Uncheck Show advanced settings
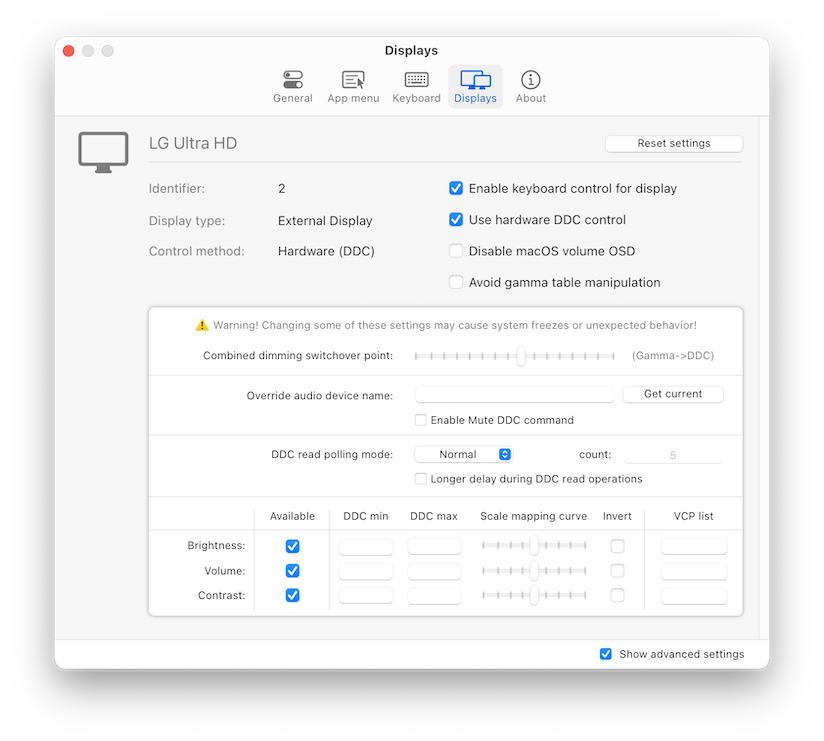824x741 pixels. pos(605,653)
